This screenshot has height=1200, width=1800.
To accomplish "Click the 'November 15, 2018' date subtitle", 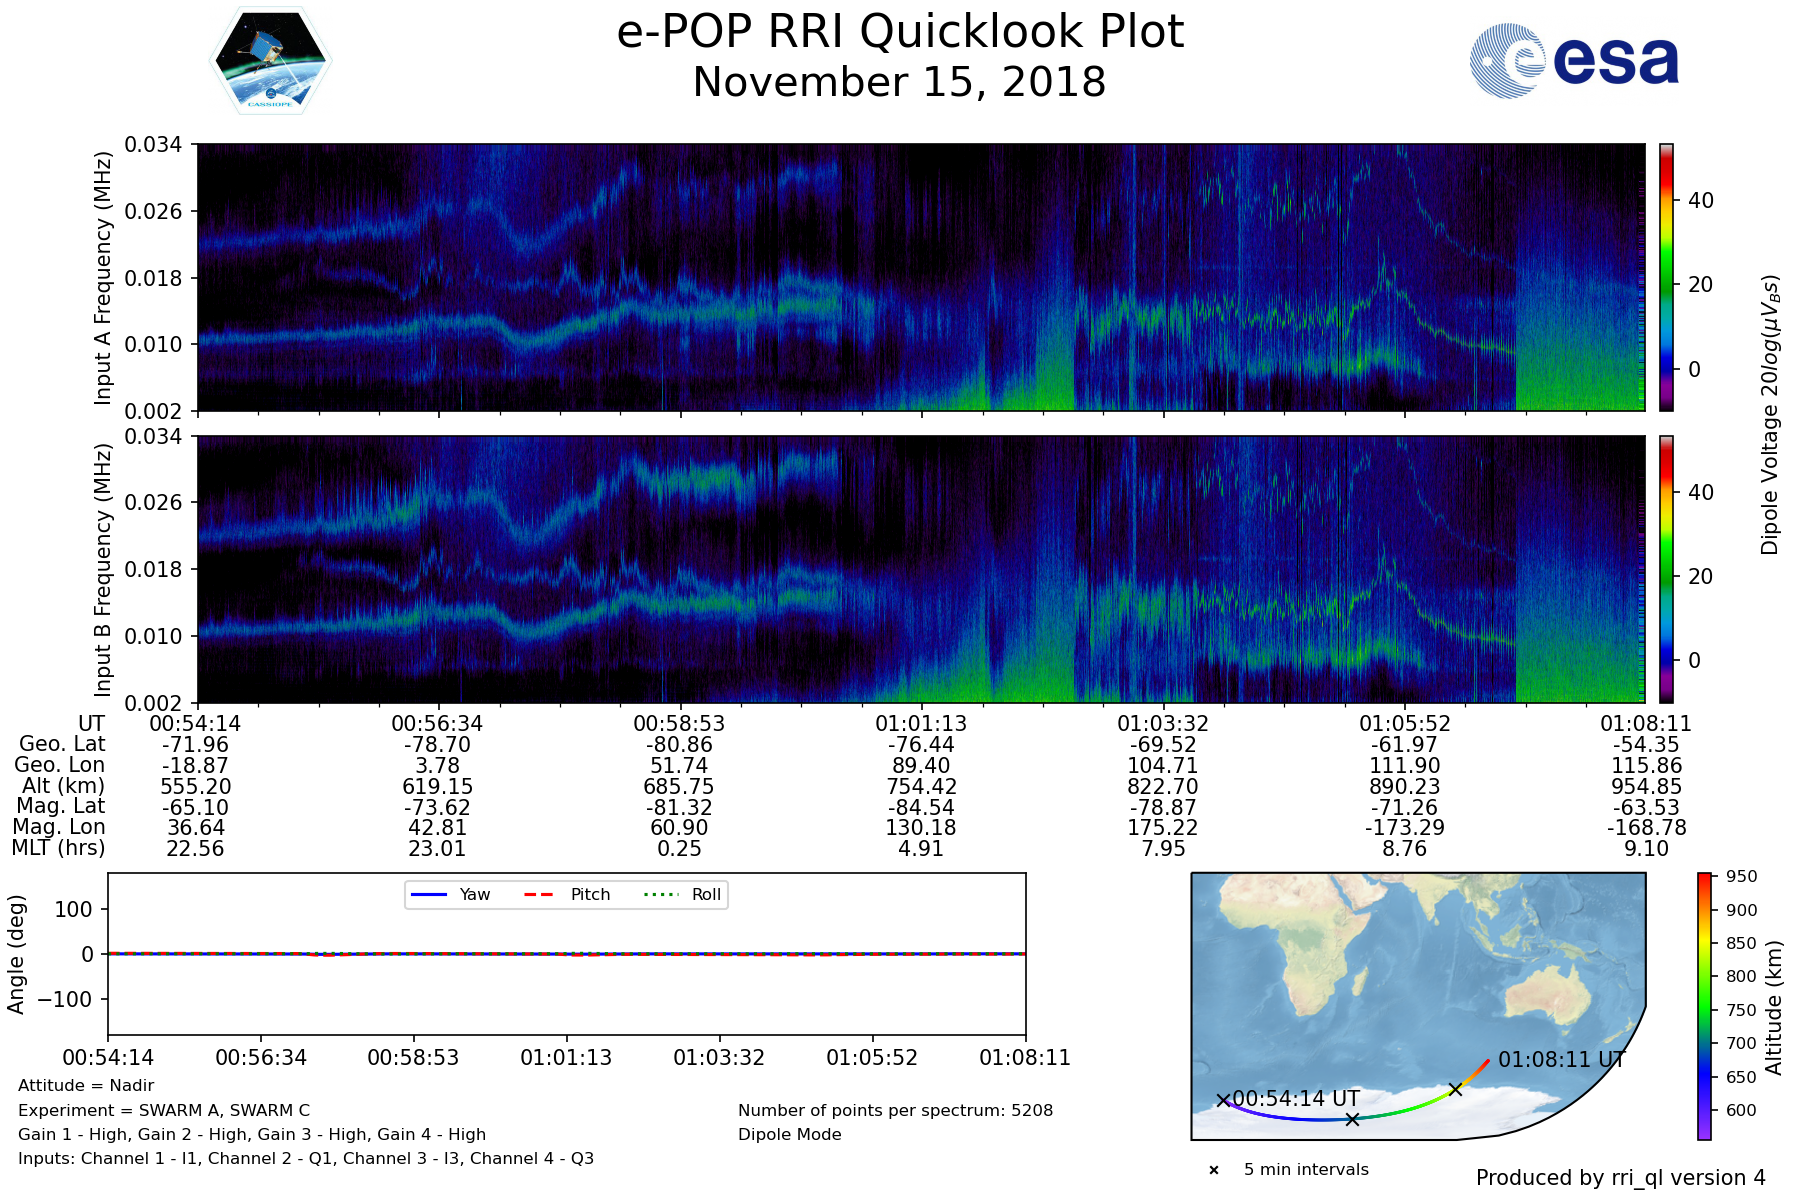I will click(900, 82).
